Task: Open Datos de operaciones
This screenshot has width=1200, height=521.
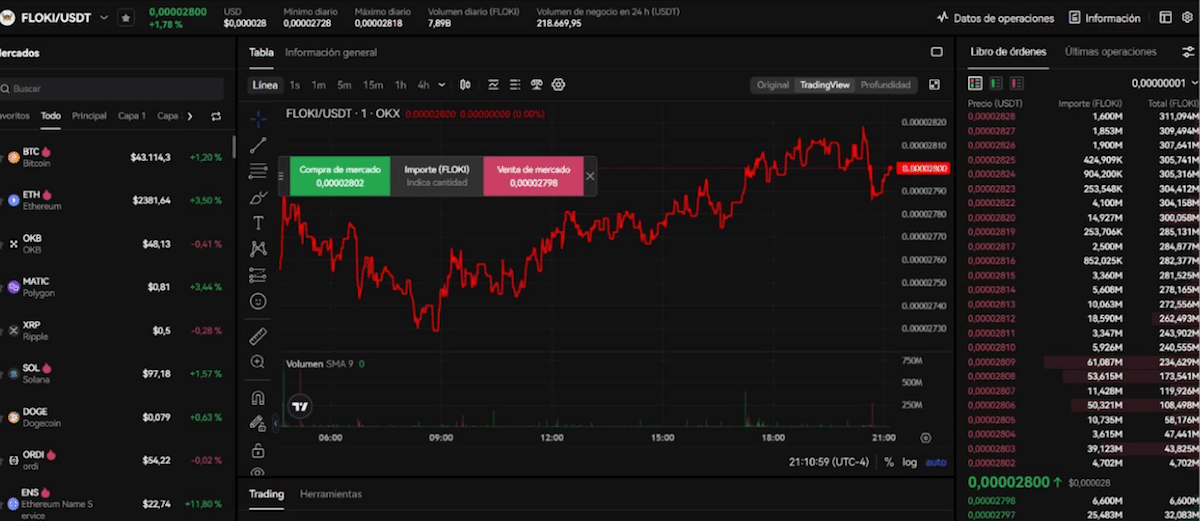Action: pos(996,18)
